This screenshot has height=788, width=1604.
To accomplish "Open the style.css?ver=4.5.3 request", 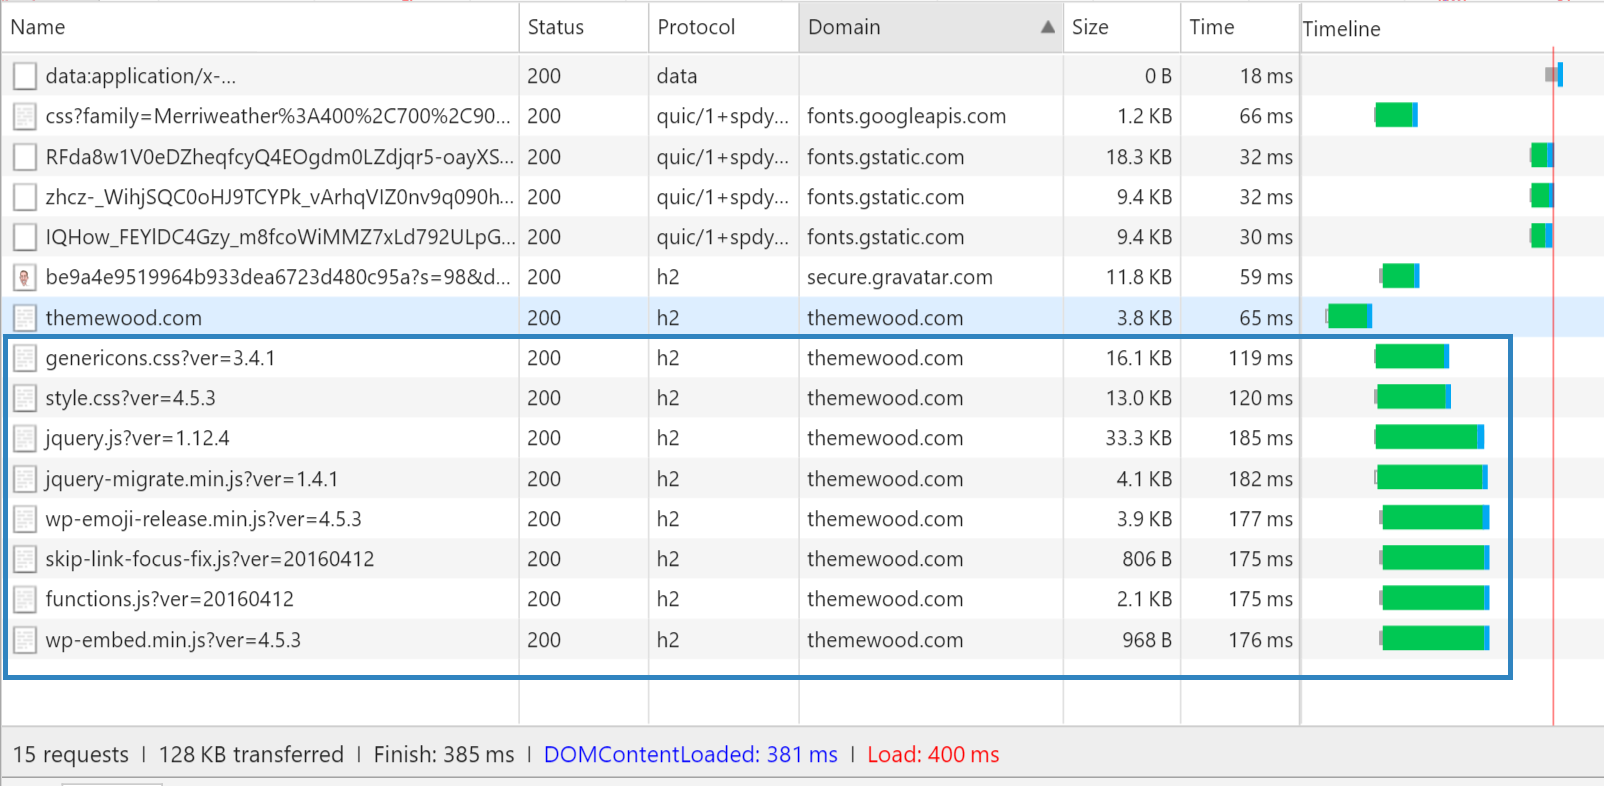I will [x=130, y=398].
